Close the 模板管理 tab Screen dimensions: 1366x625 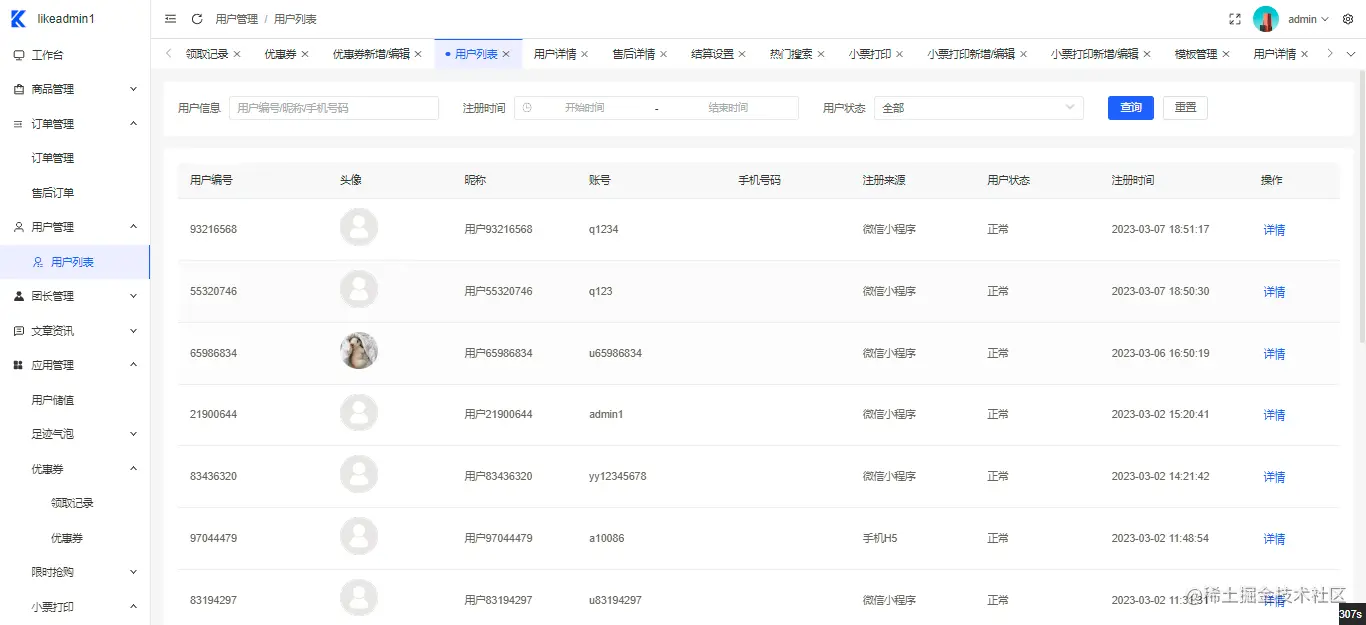point(1226,54)
